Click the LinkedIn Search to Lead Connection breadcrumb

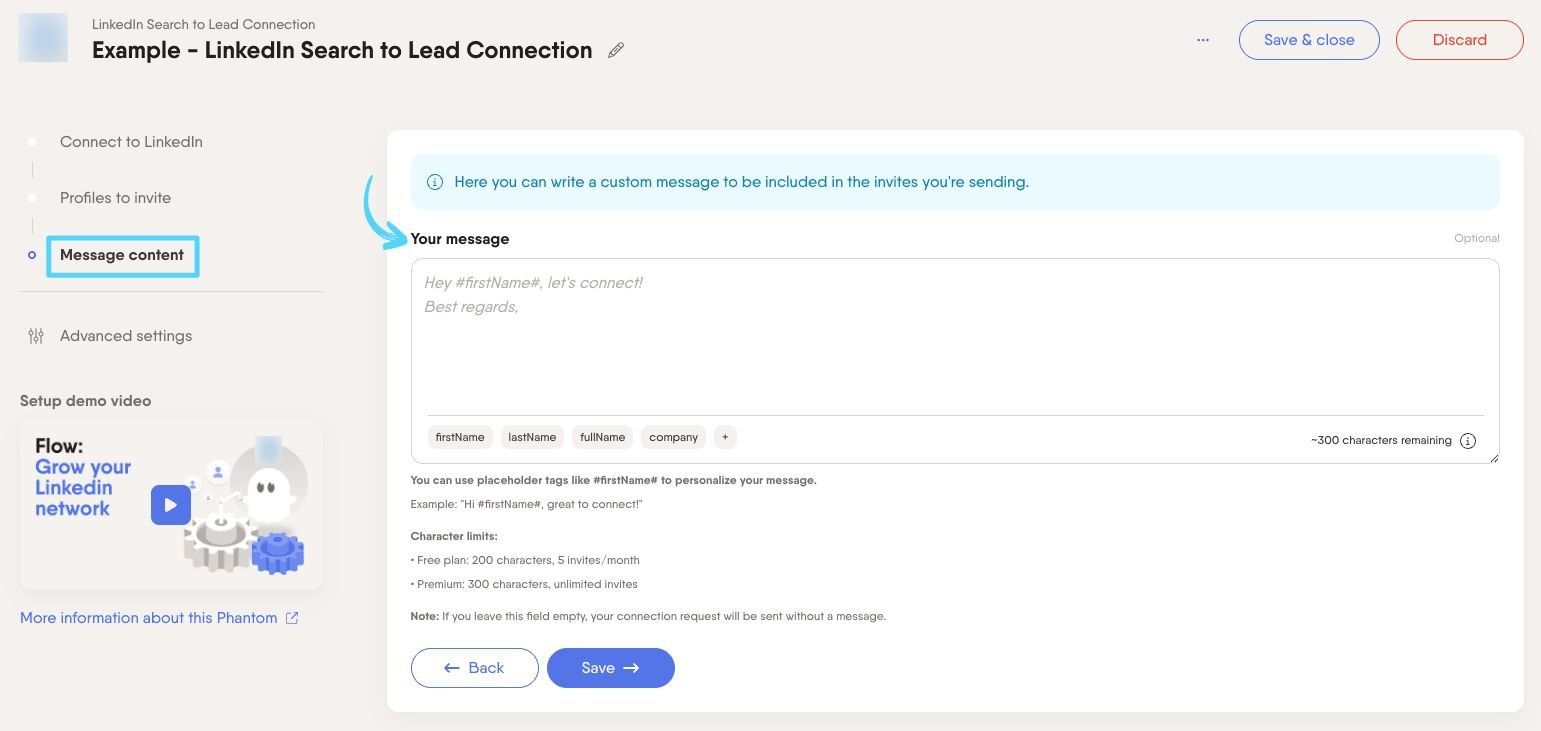click(204, 24)
